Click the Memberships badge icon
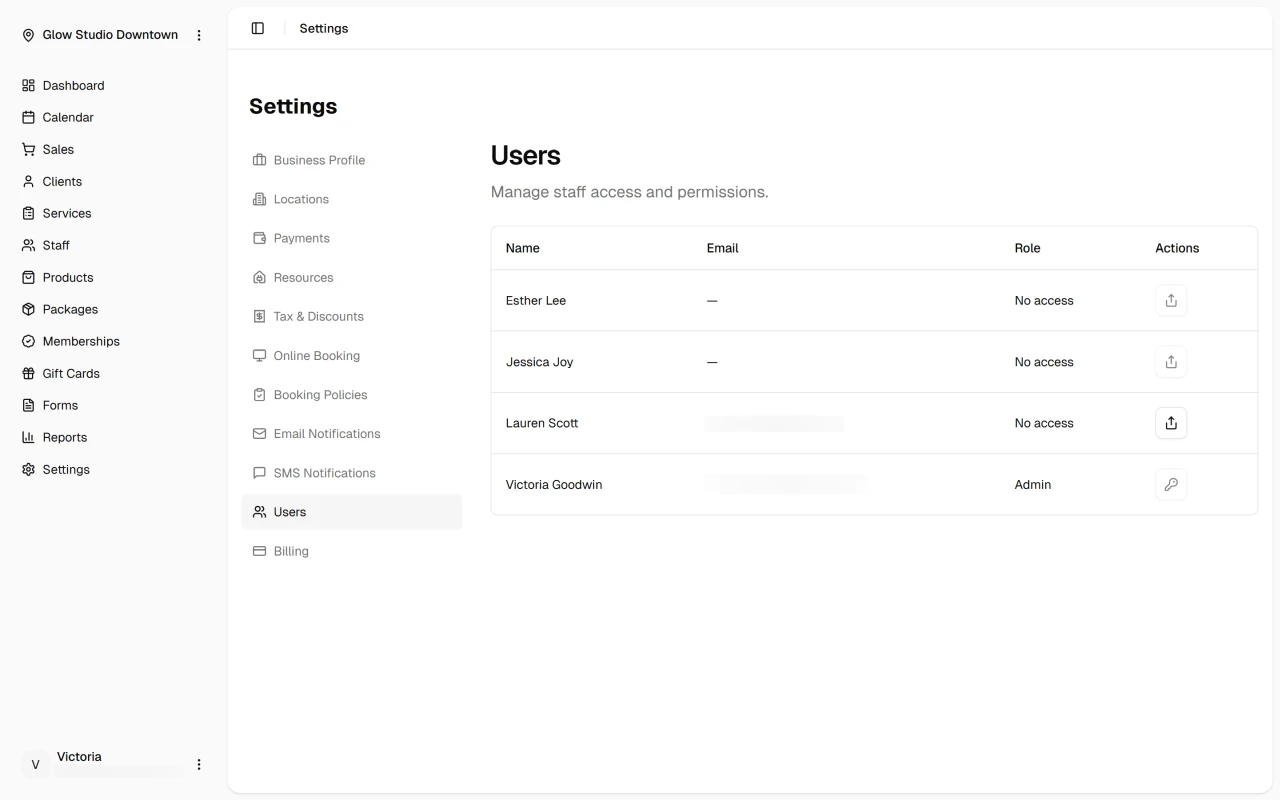The height and width of the screenshot is (800, 1280). tap(28, 341)
